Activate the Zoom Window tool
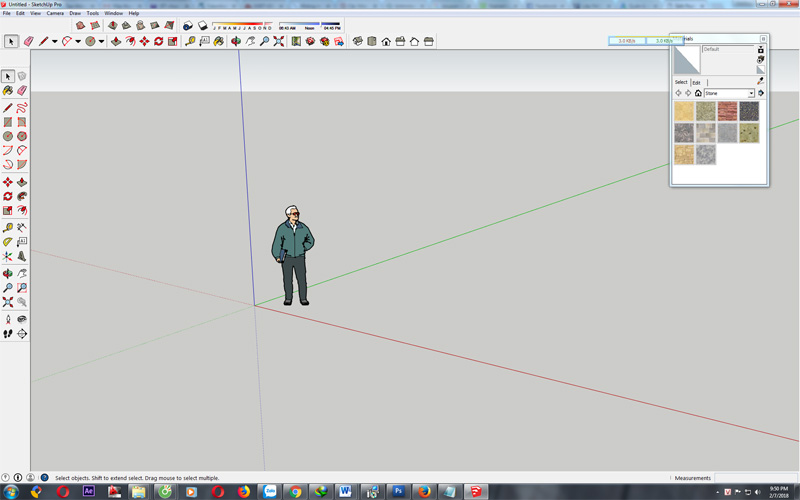 click(x=22, y=288)
